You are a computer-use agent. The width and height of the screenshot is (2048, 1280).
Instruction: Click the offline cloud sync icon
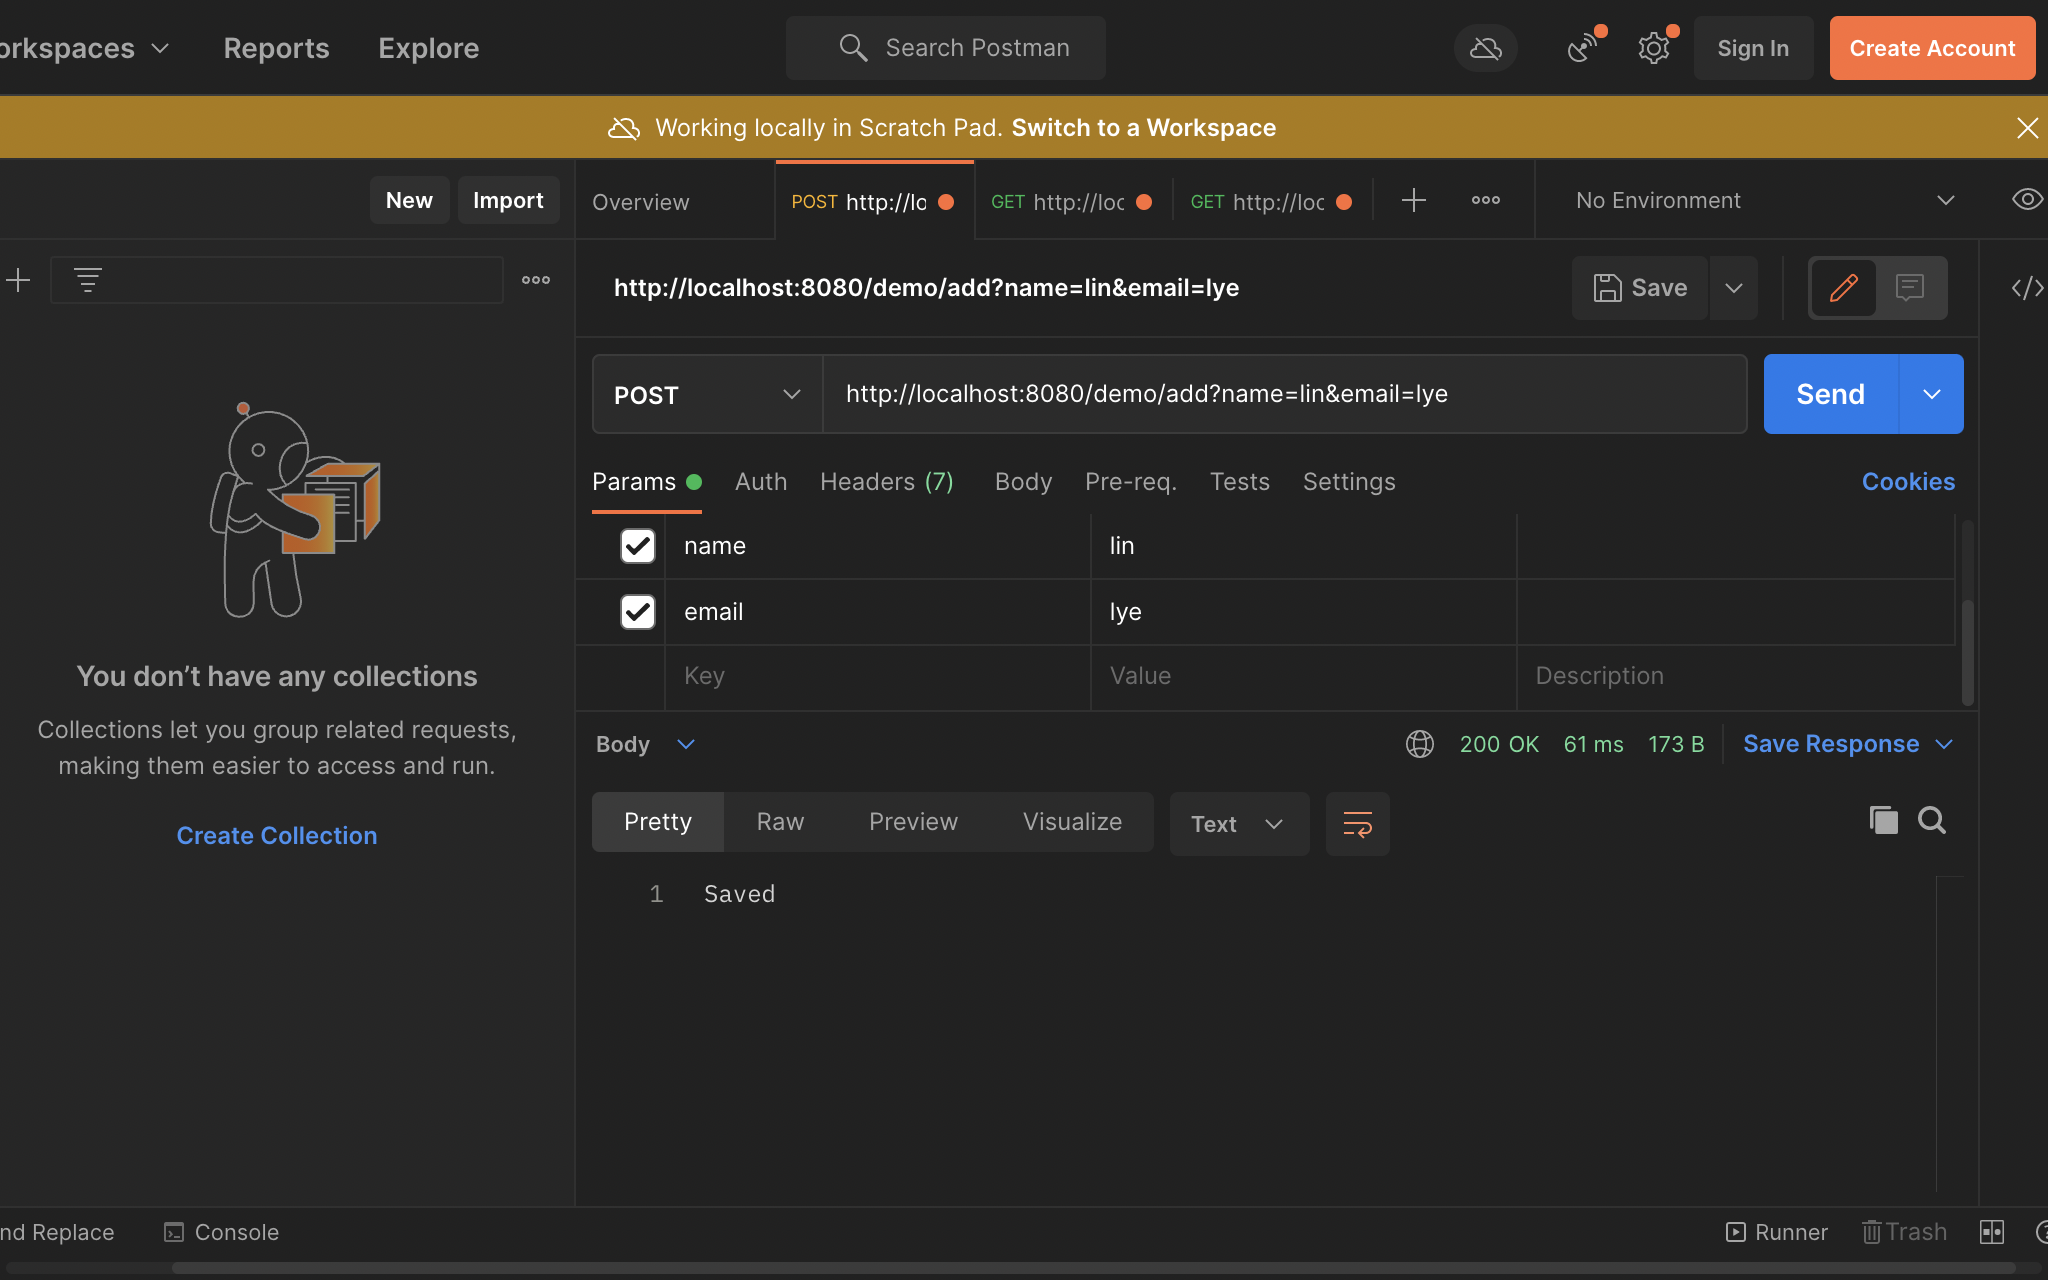tap(1485, 47)
